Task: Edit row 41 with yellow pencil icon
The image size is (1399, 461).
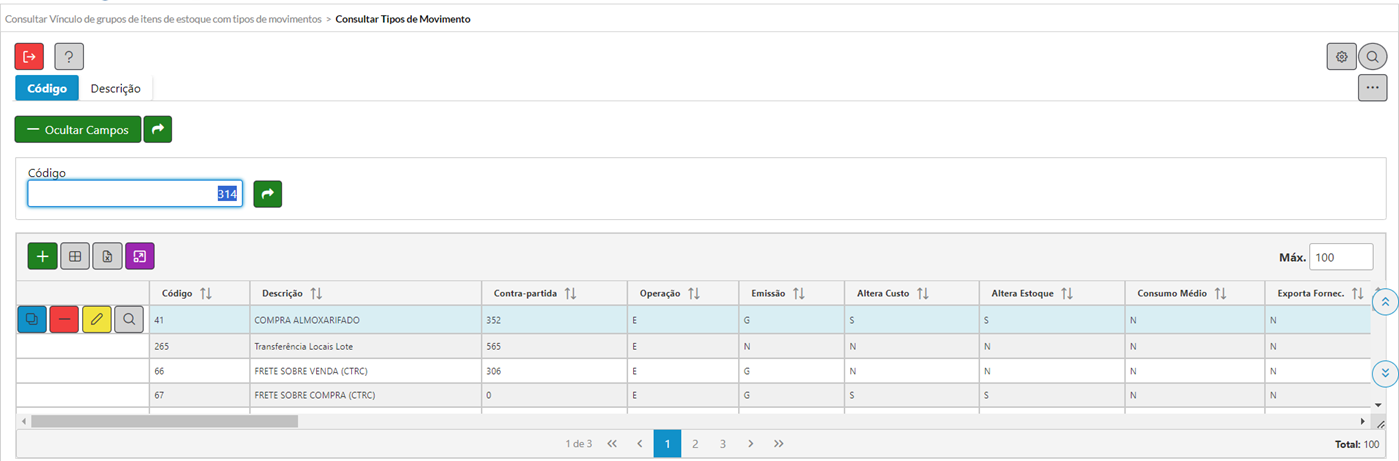Action: (97, 319)
